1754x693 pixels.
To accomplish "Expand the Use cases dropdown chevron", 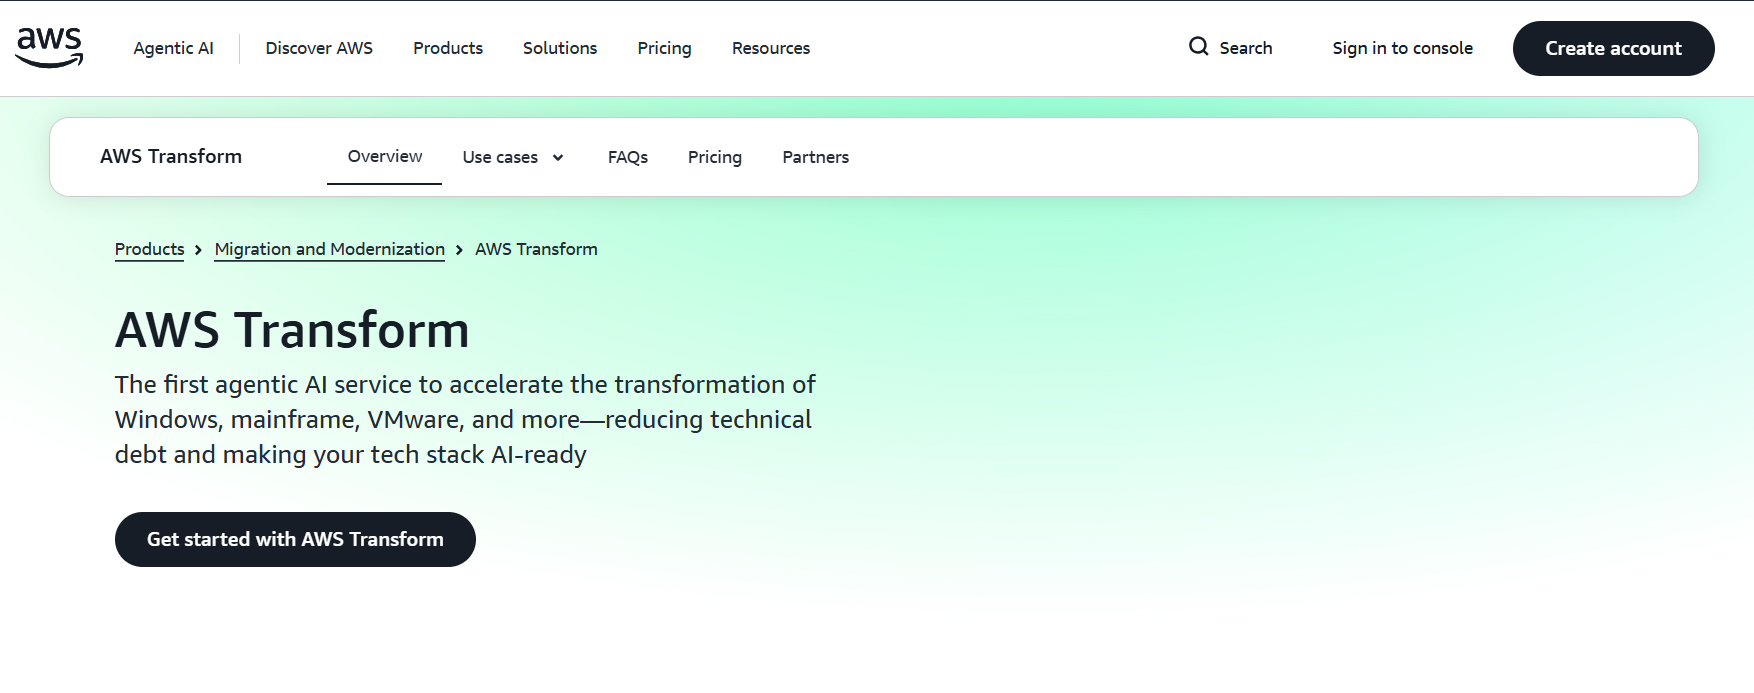I will 558,158.
